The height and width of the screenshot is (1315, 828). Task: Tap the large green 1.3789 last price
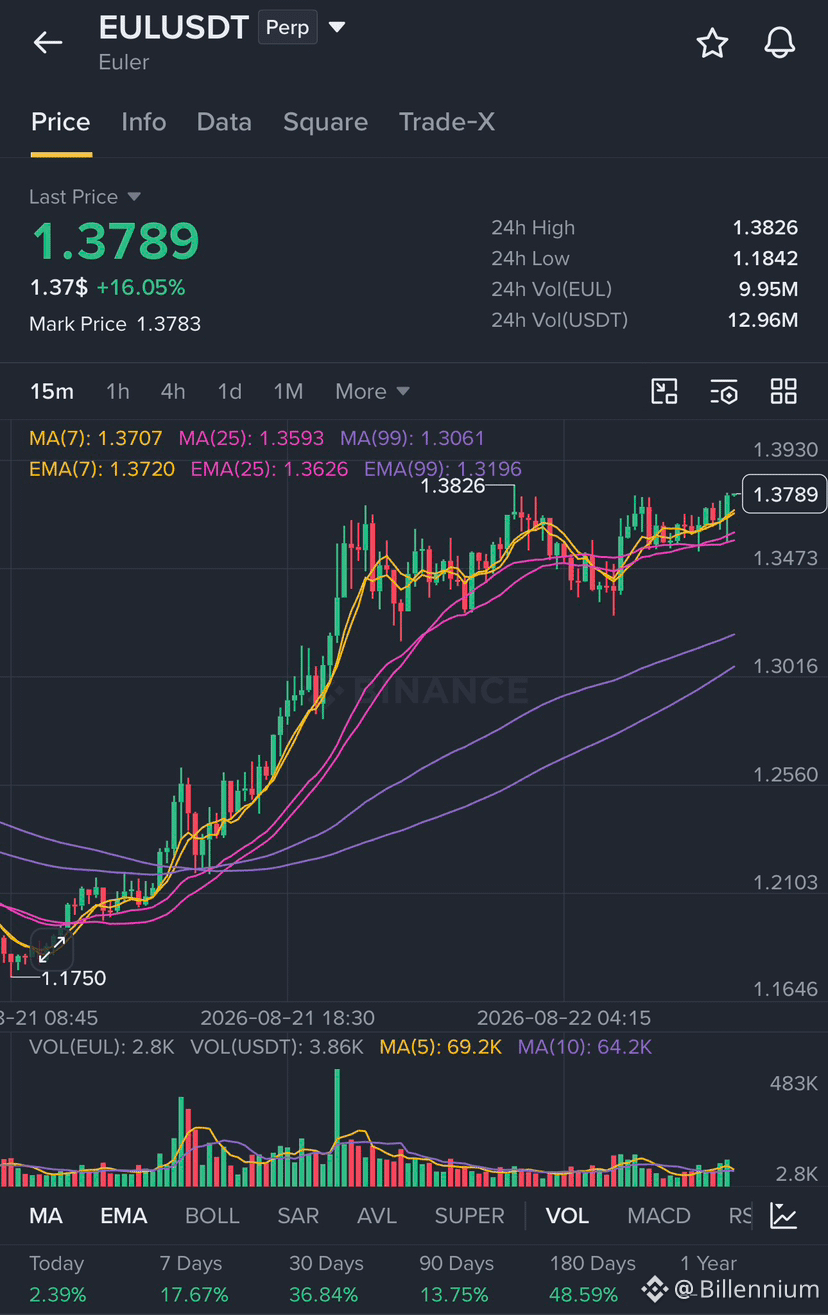(115, 241)
